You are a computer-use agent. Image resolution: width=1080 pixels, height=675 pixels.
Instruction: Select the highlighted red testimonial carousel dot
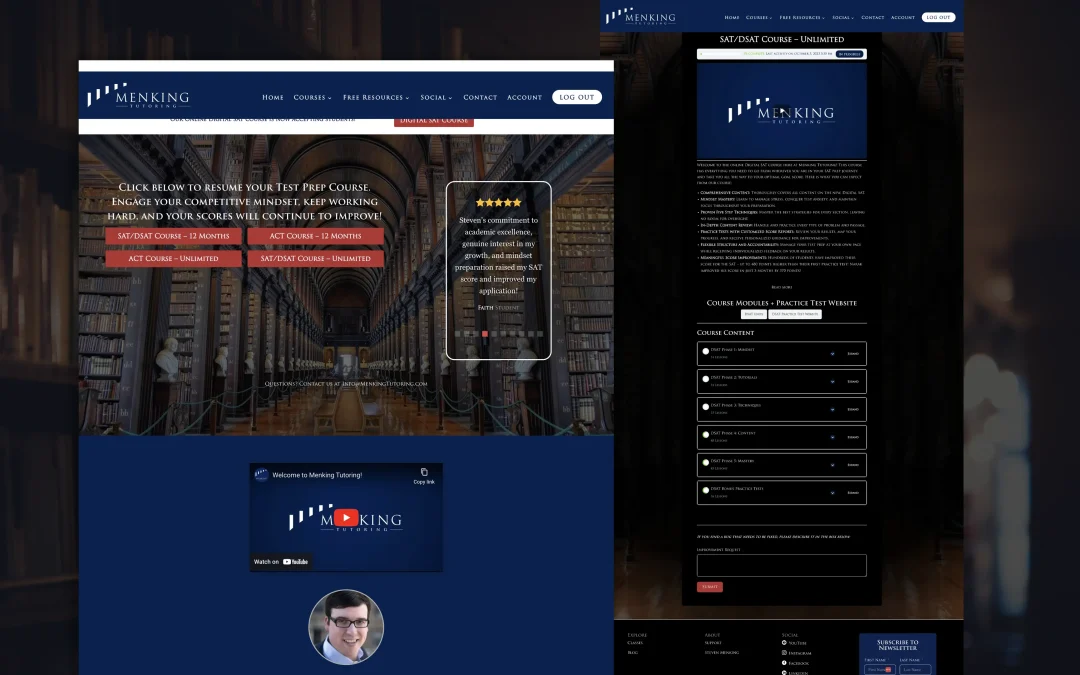coord(485,334)
